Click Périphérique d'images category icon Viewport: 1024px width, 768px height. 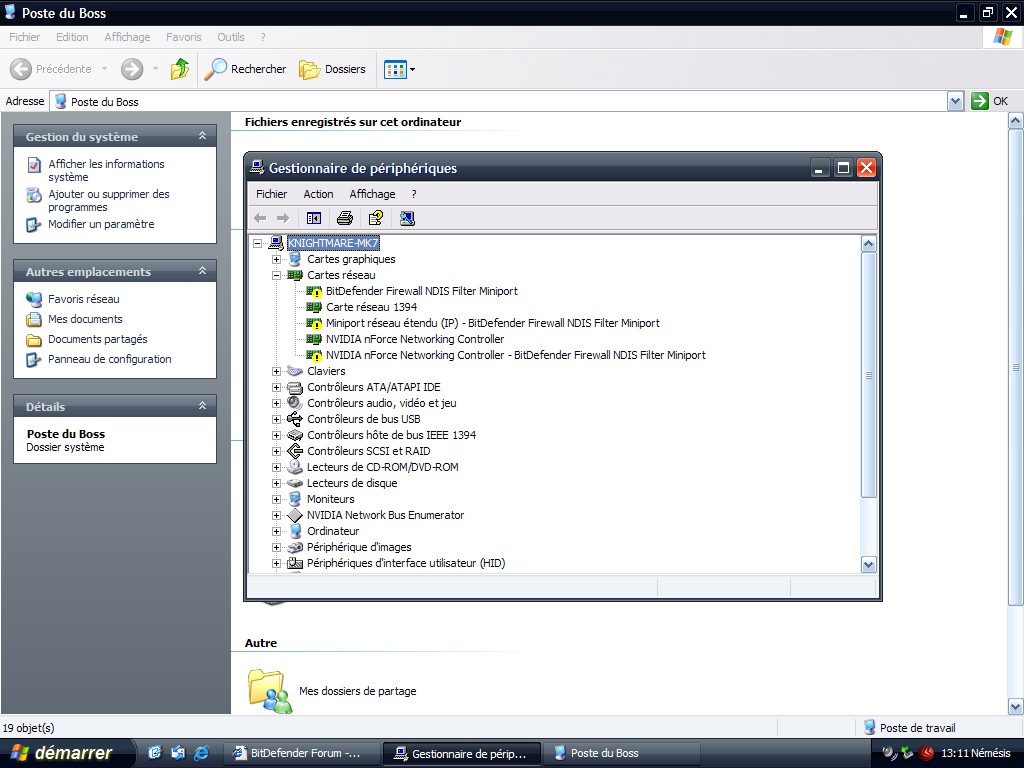click(x=295, y=547)
